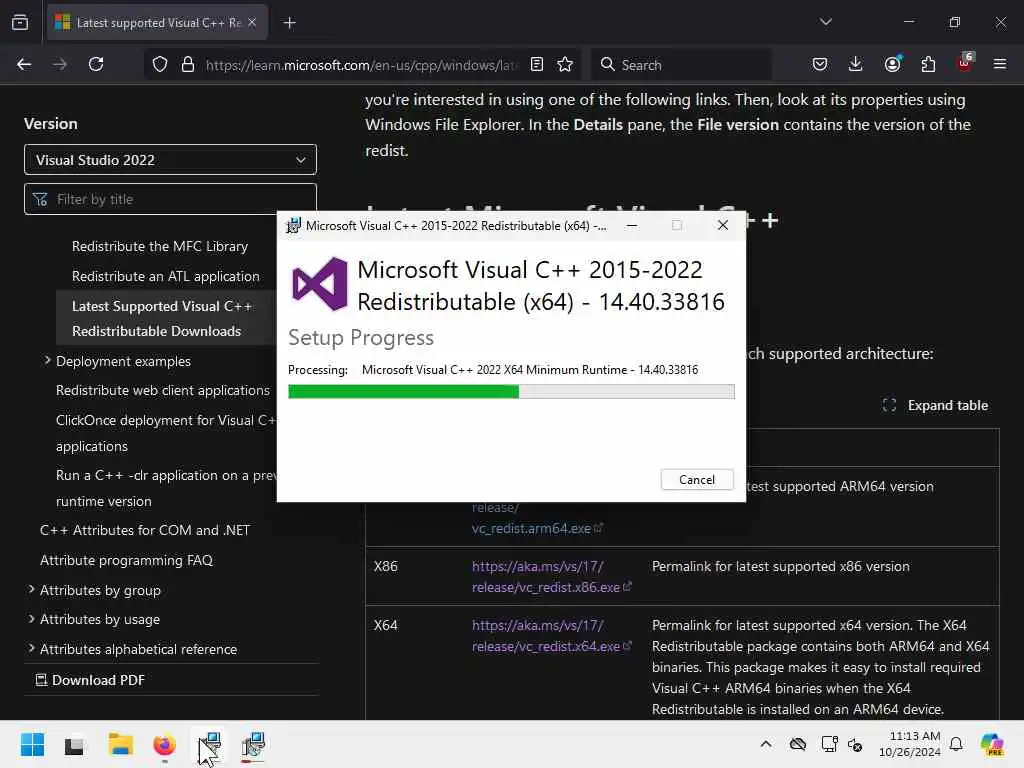1024x768 pixels.
Task: Click the second installer taskbar icon
Action: 253,744
